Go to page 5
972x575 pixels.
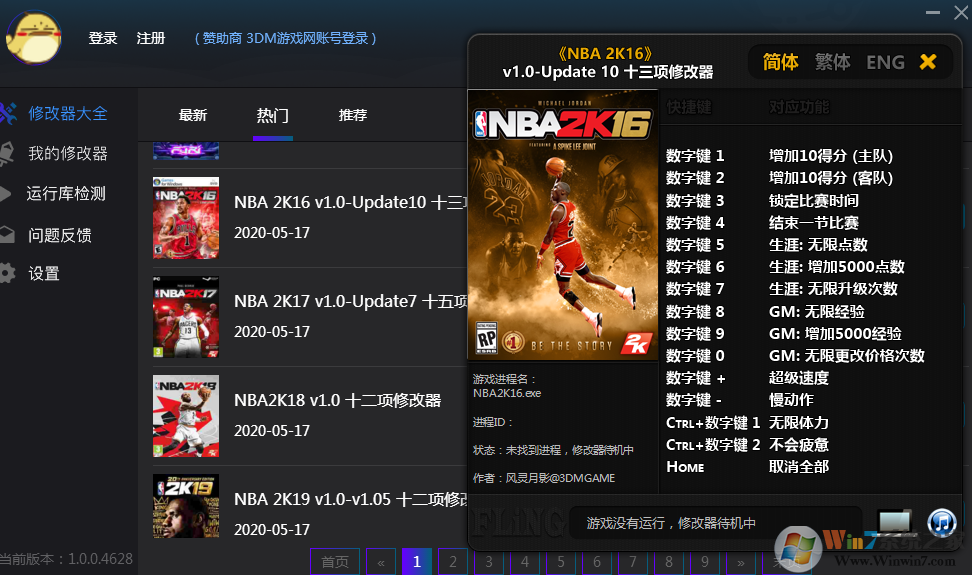click(x=561, y=561)
